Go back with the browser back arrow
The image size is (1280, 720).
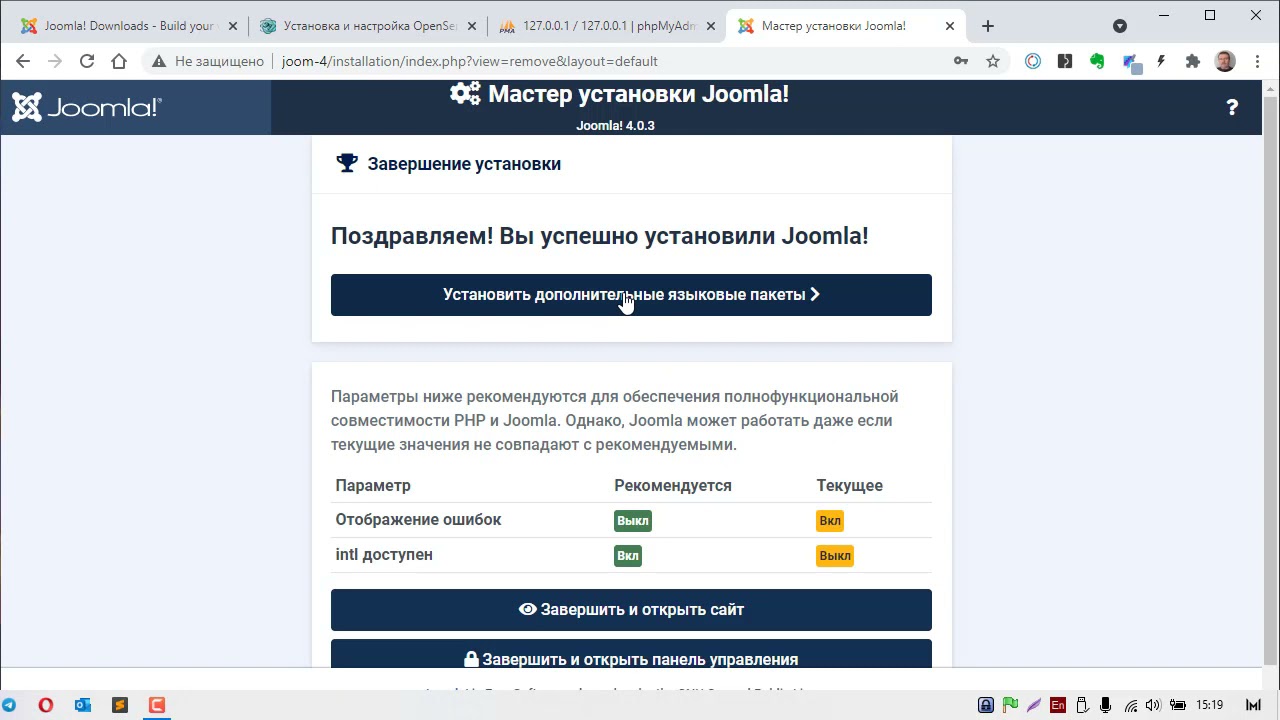pyautogui.click(x=23, y=61)
